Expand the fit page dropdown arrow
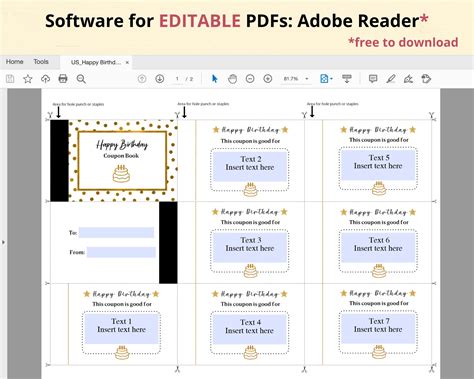Screen dimensions: 474x379 pyautogui.click(x=331, y=79)
